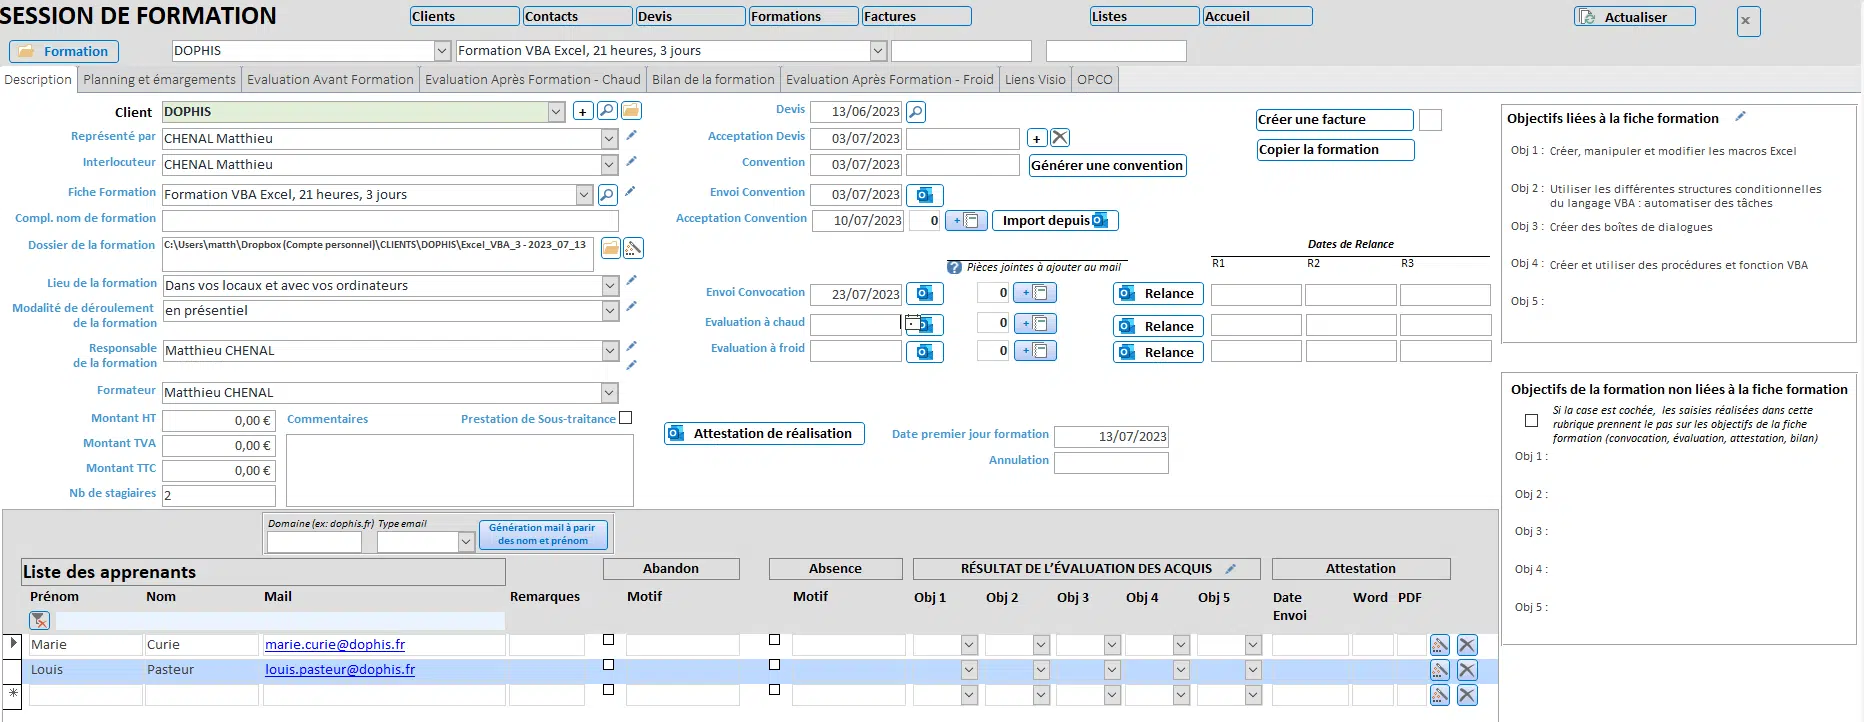Tick the Prestation de Sous-traitance checkbox
This screenshot has height=722, width=1864.
pyautogui.click(x=626, y=418)
